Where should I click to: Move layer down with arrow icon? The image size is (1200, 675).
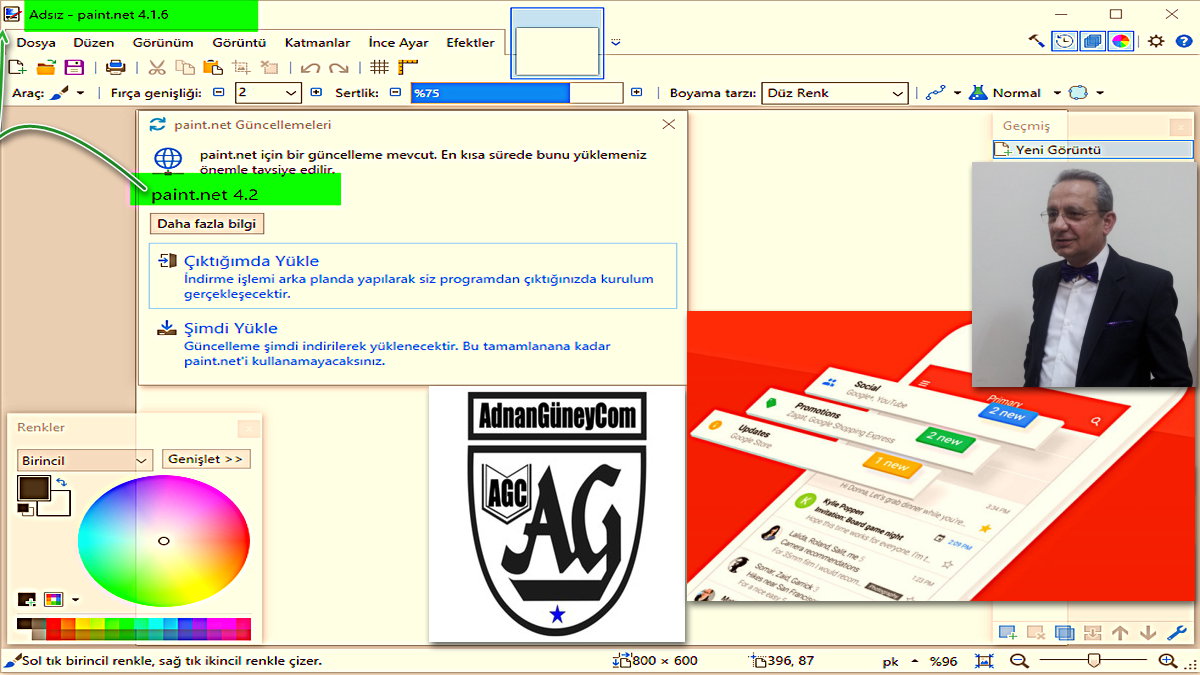pos(1148,632)
